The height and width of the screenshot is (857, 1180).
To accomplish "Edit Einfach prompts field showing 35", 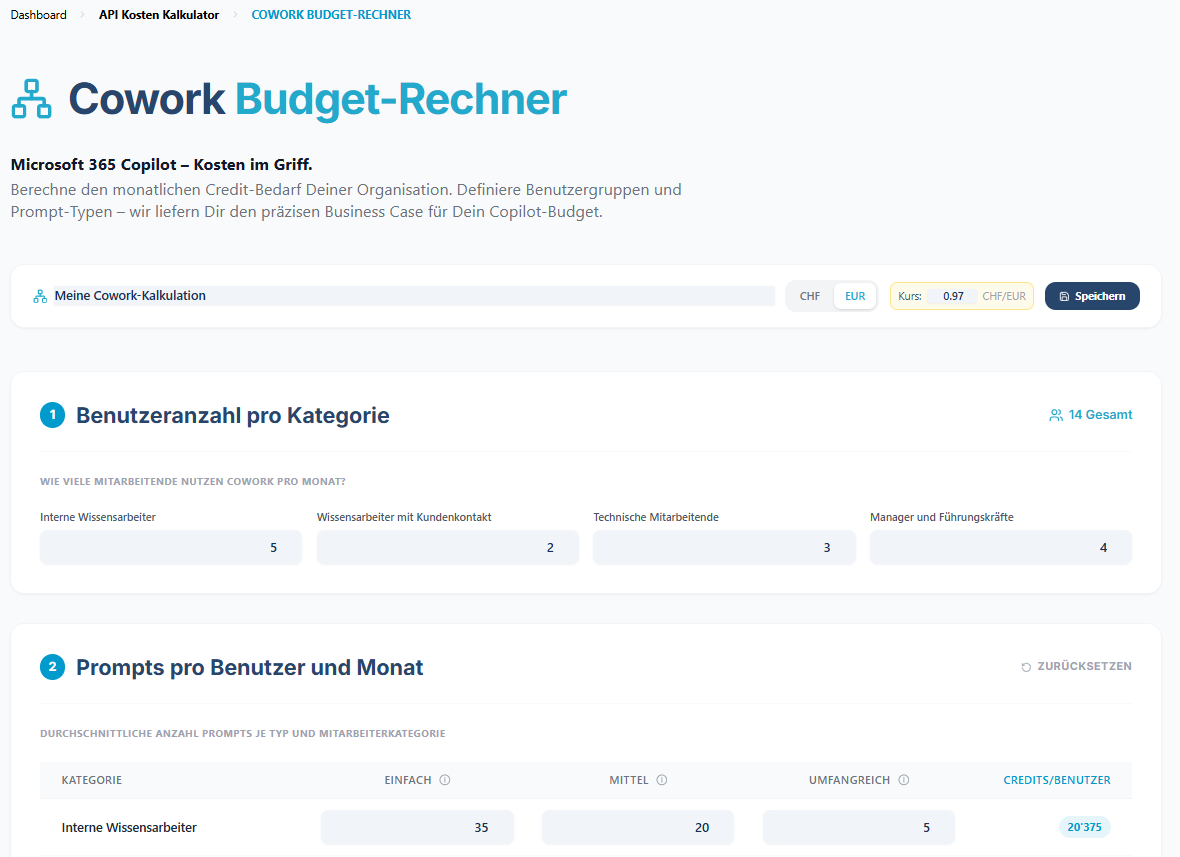I will pyautogui.click(x=417, y=828).
